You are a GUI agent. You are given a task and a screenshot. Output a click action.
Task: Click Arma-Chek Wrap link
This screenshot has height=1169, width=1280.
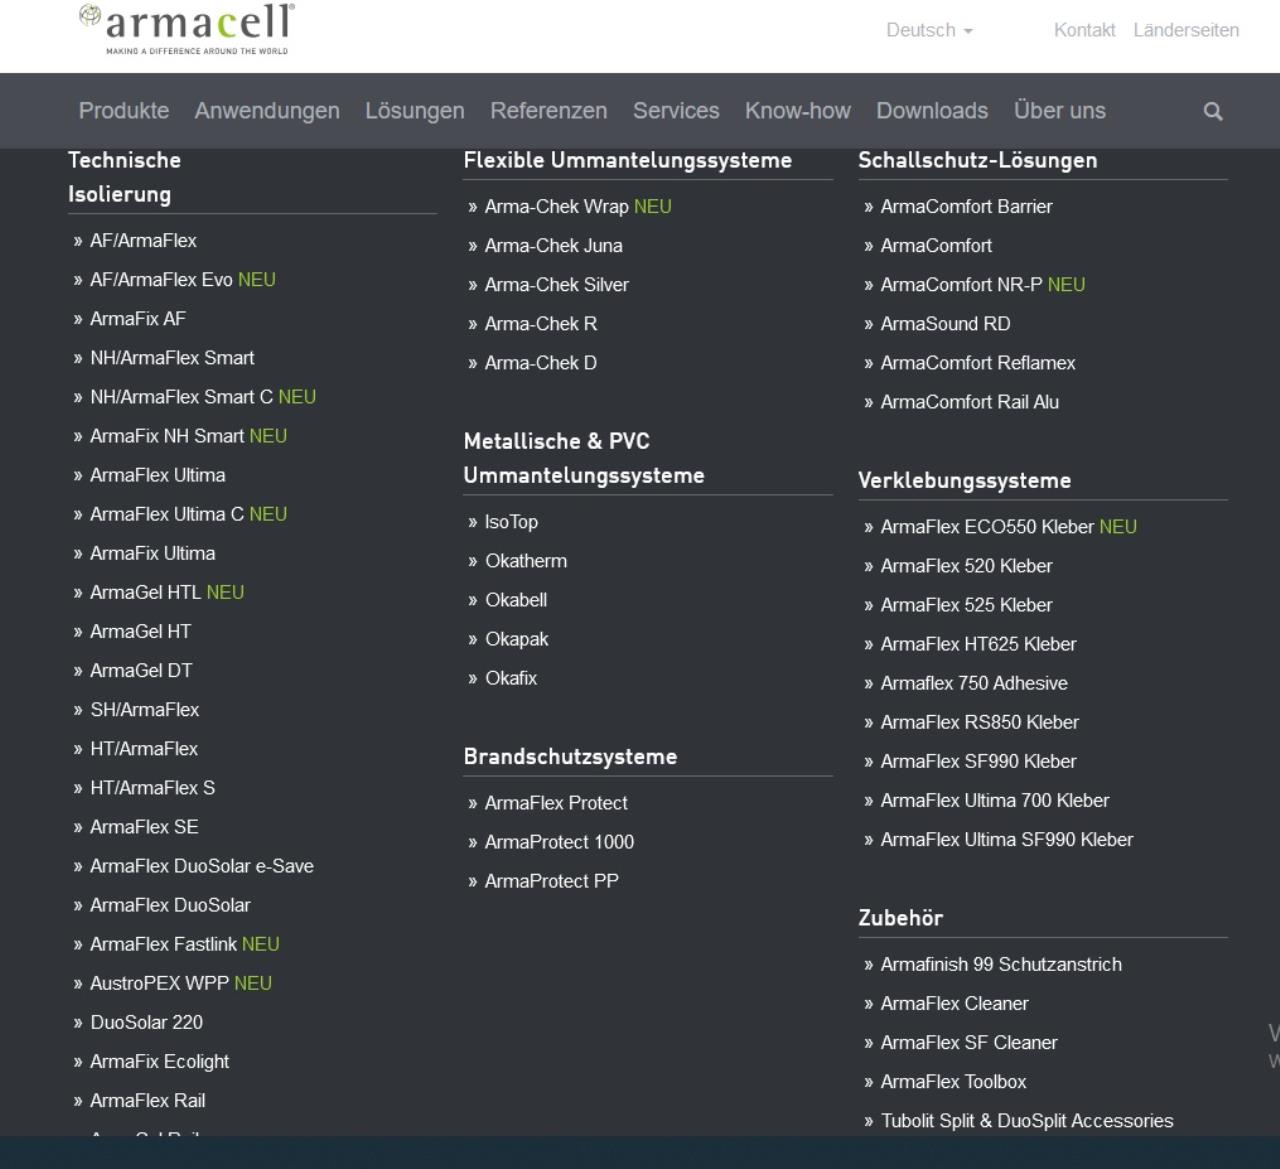pyautogui.click(x=556, y=207)
